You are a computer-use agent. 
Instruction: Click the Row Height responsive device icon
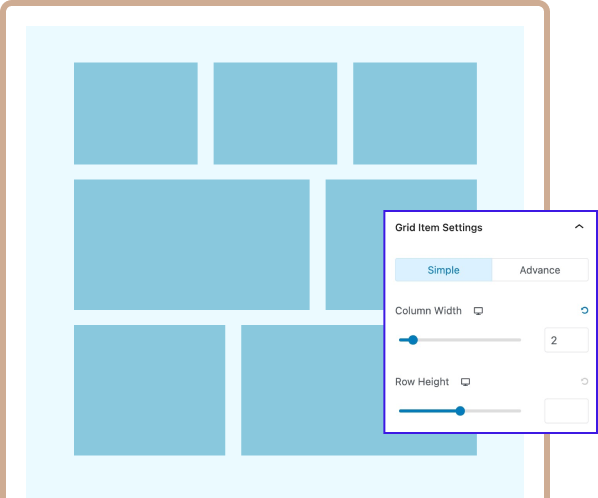tap(465, 382)
